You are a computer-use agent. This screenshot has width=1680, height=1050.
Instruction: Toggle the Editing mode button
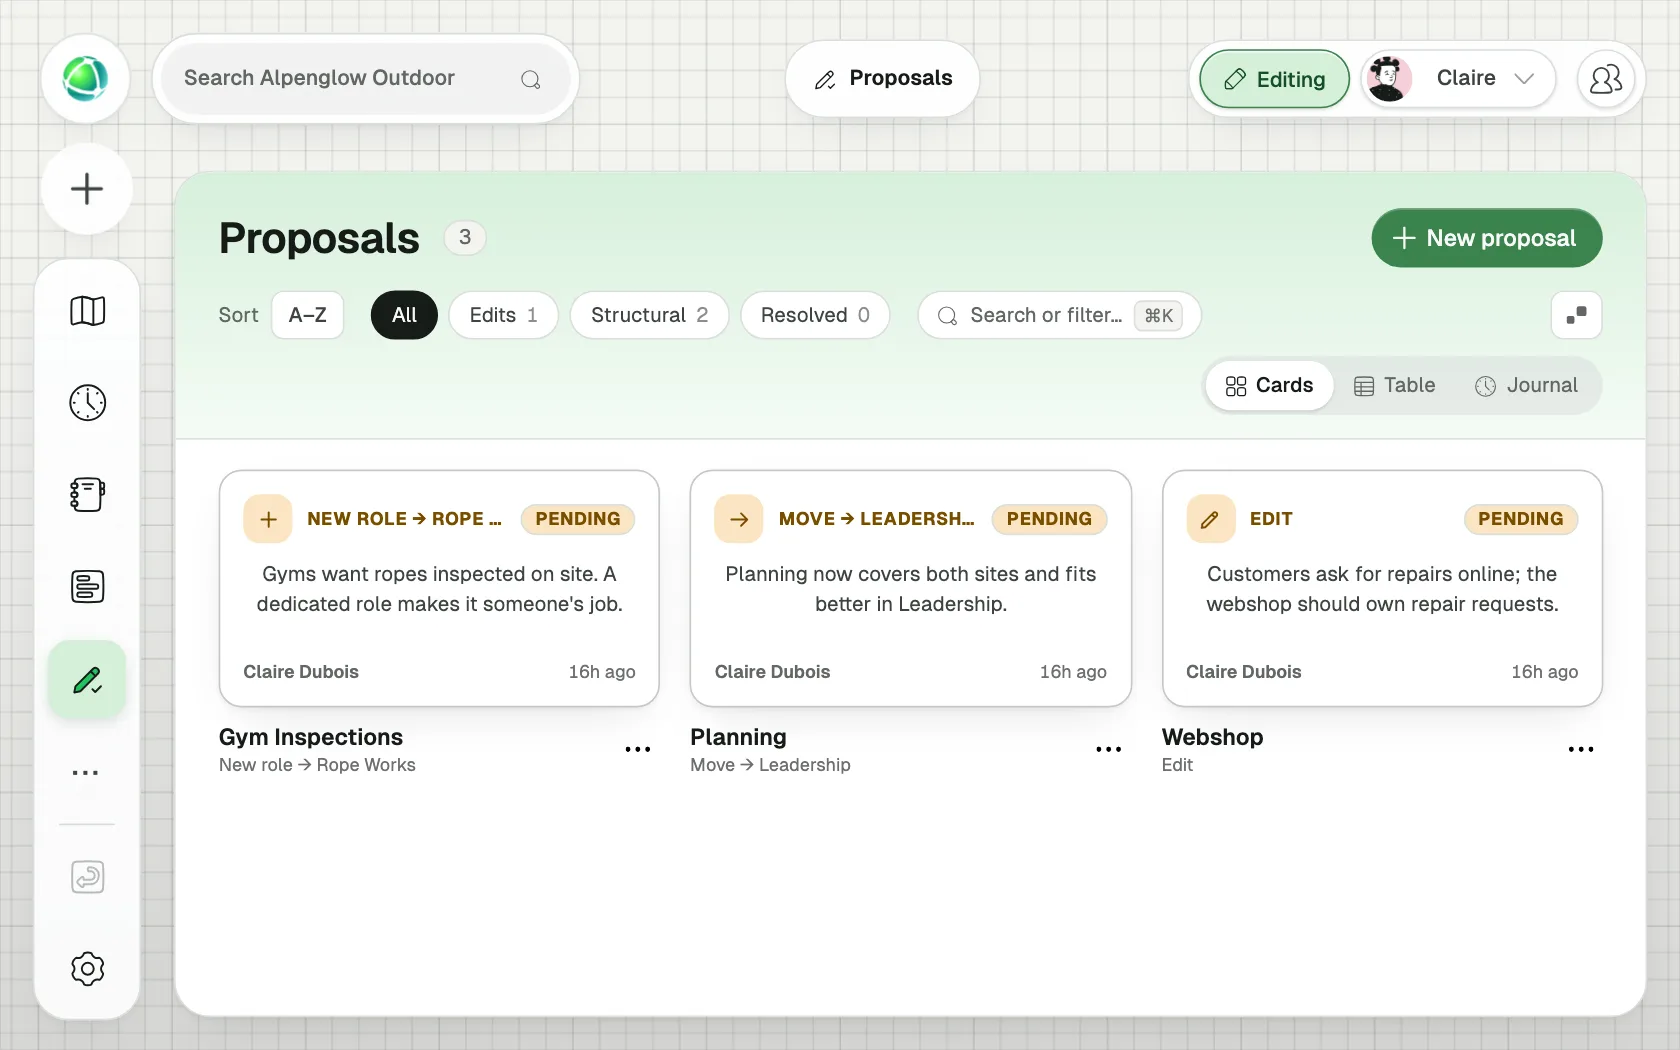1275,79
